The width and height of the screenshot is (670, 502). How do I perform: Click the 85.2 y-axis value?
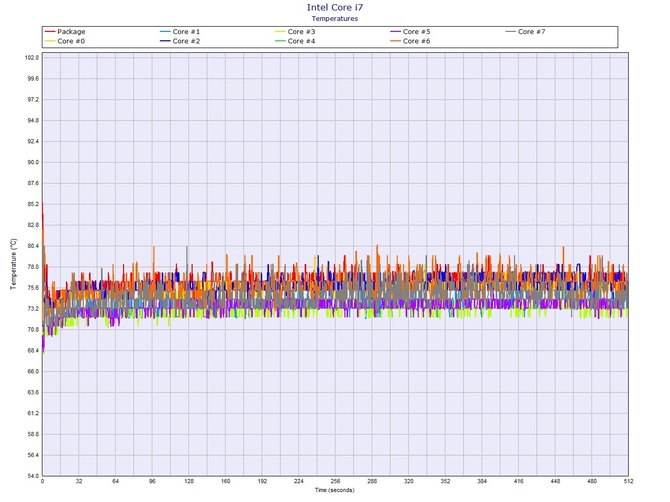(33, 204)
